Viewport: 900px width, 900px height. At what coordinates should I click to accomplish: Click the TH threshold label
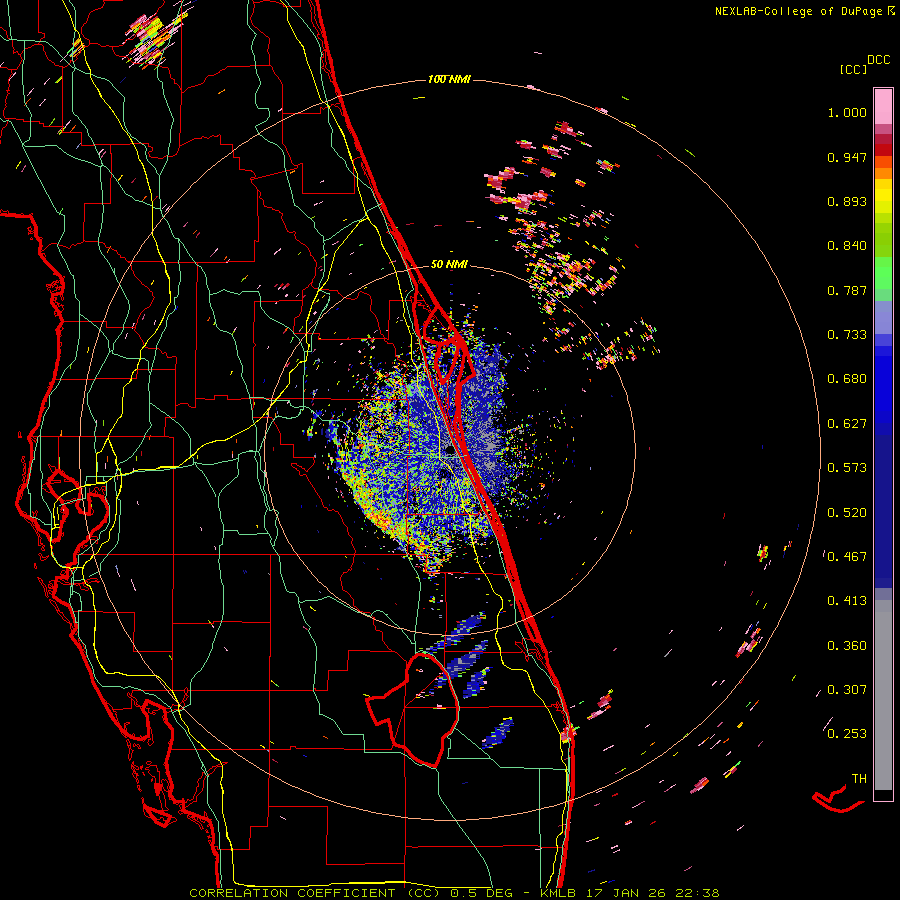click(859, 779)
